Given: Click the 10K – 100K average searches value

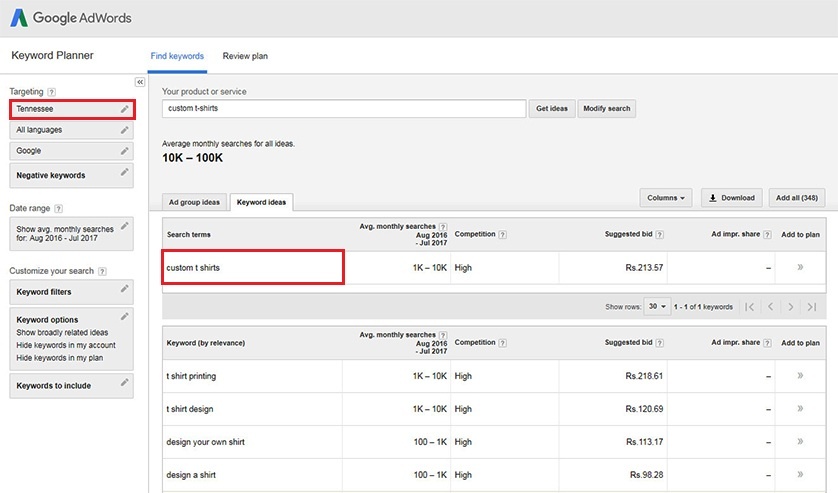Looking at the screenshot, I should pyautogui.click(x=192, y=158).
